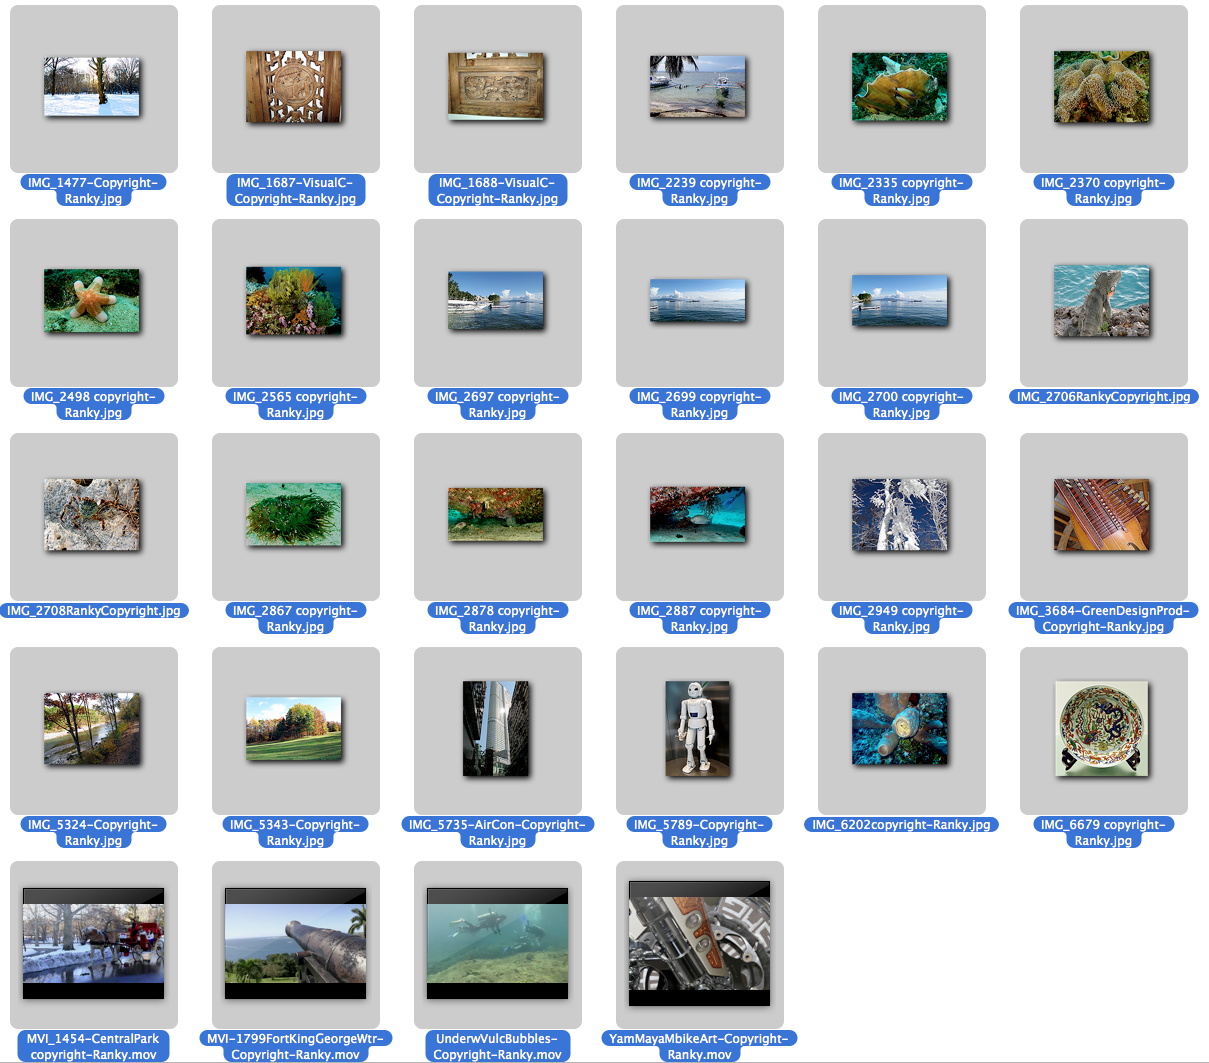The width and height of the screenshot is (1209, 1063).
Task: Click the filename IMG_2887 copyright-Ranky.jpg
Action: coord(699,618)
